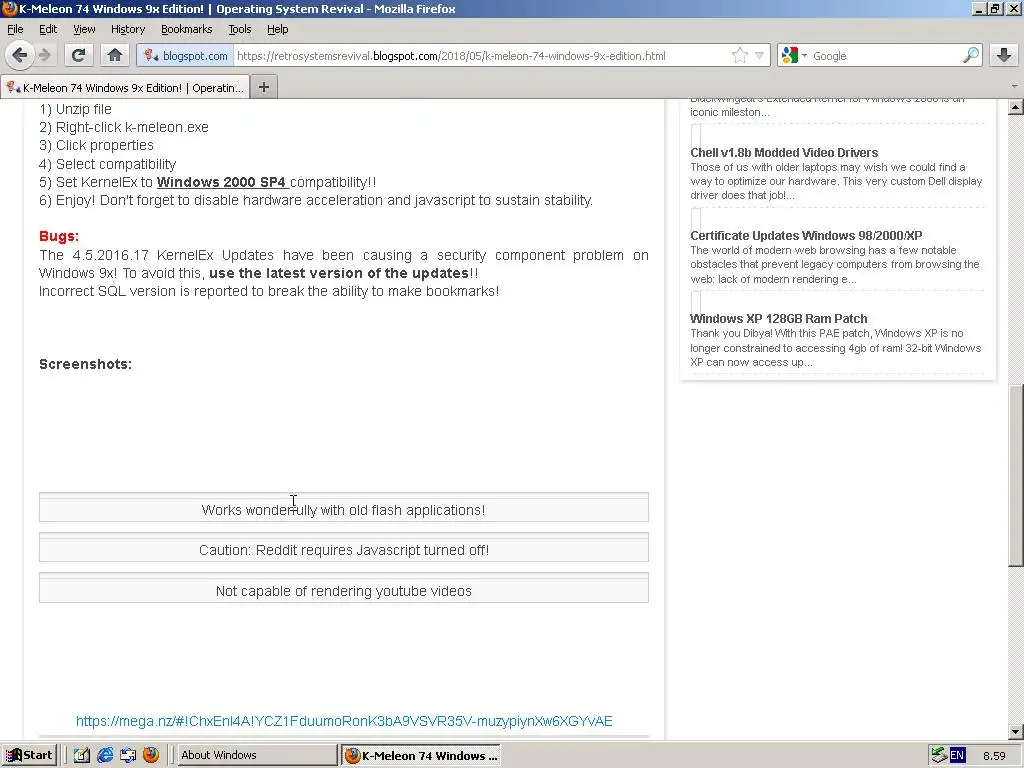
Task: Click the '3) Click properties' step
Action: coord(97,145)
